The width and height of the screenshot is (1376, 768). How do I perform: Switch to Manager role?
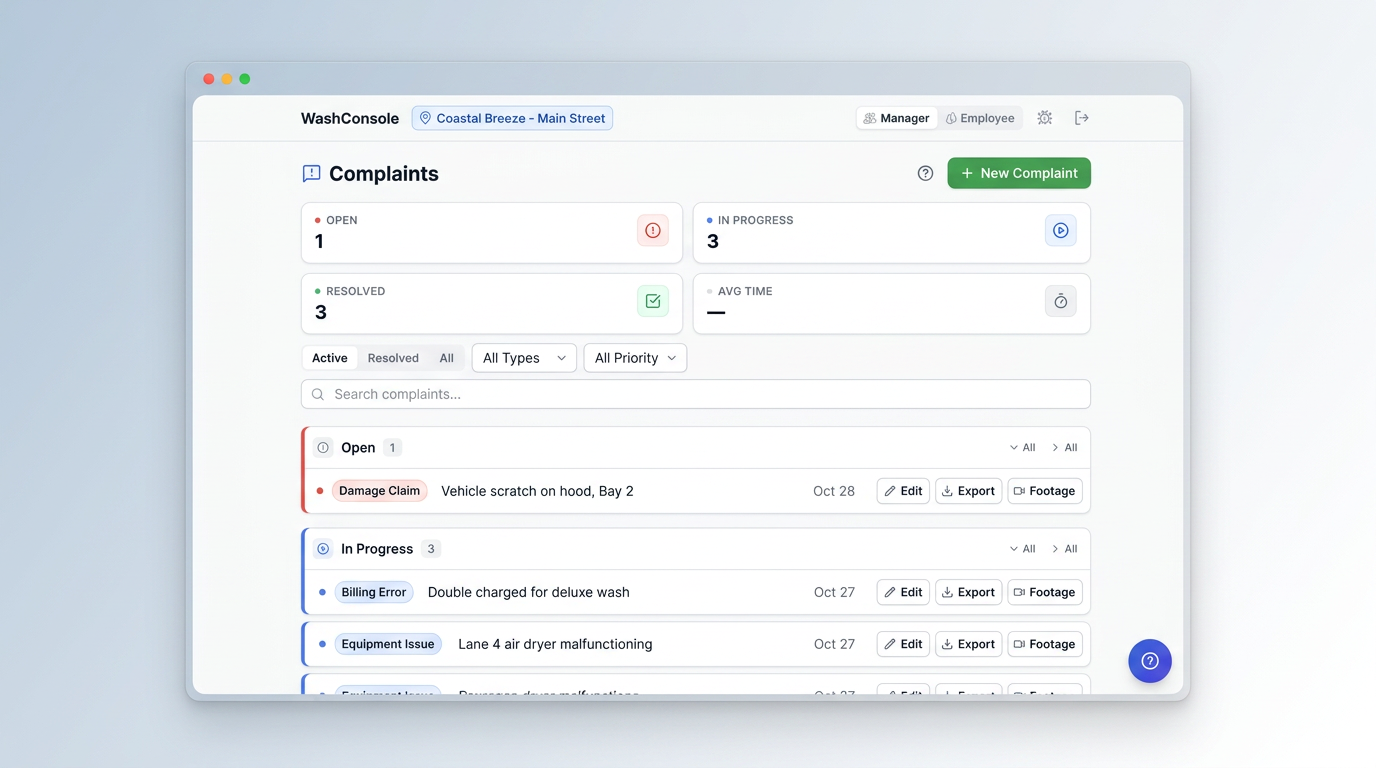point(897,118)
